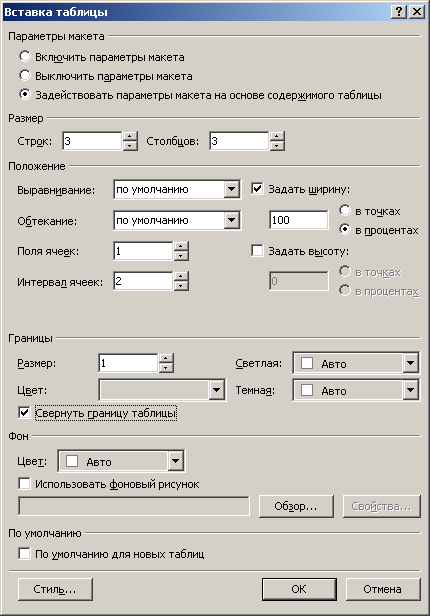This screenshot has width=430, height=616.
Task: Choose в точках width unit
Action: coord(345,211)
